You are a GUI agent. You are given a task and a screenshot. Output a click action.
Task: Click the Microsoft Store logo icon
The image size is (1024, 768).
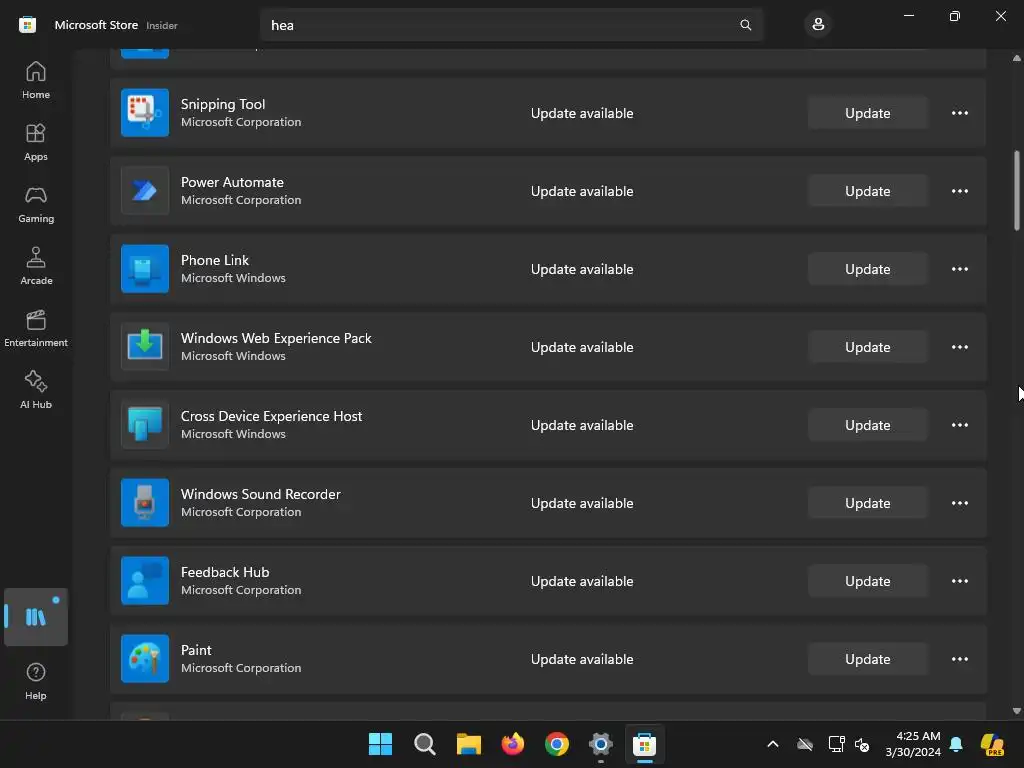click(27, 25)
